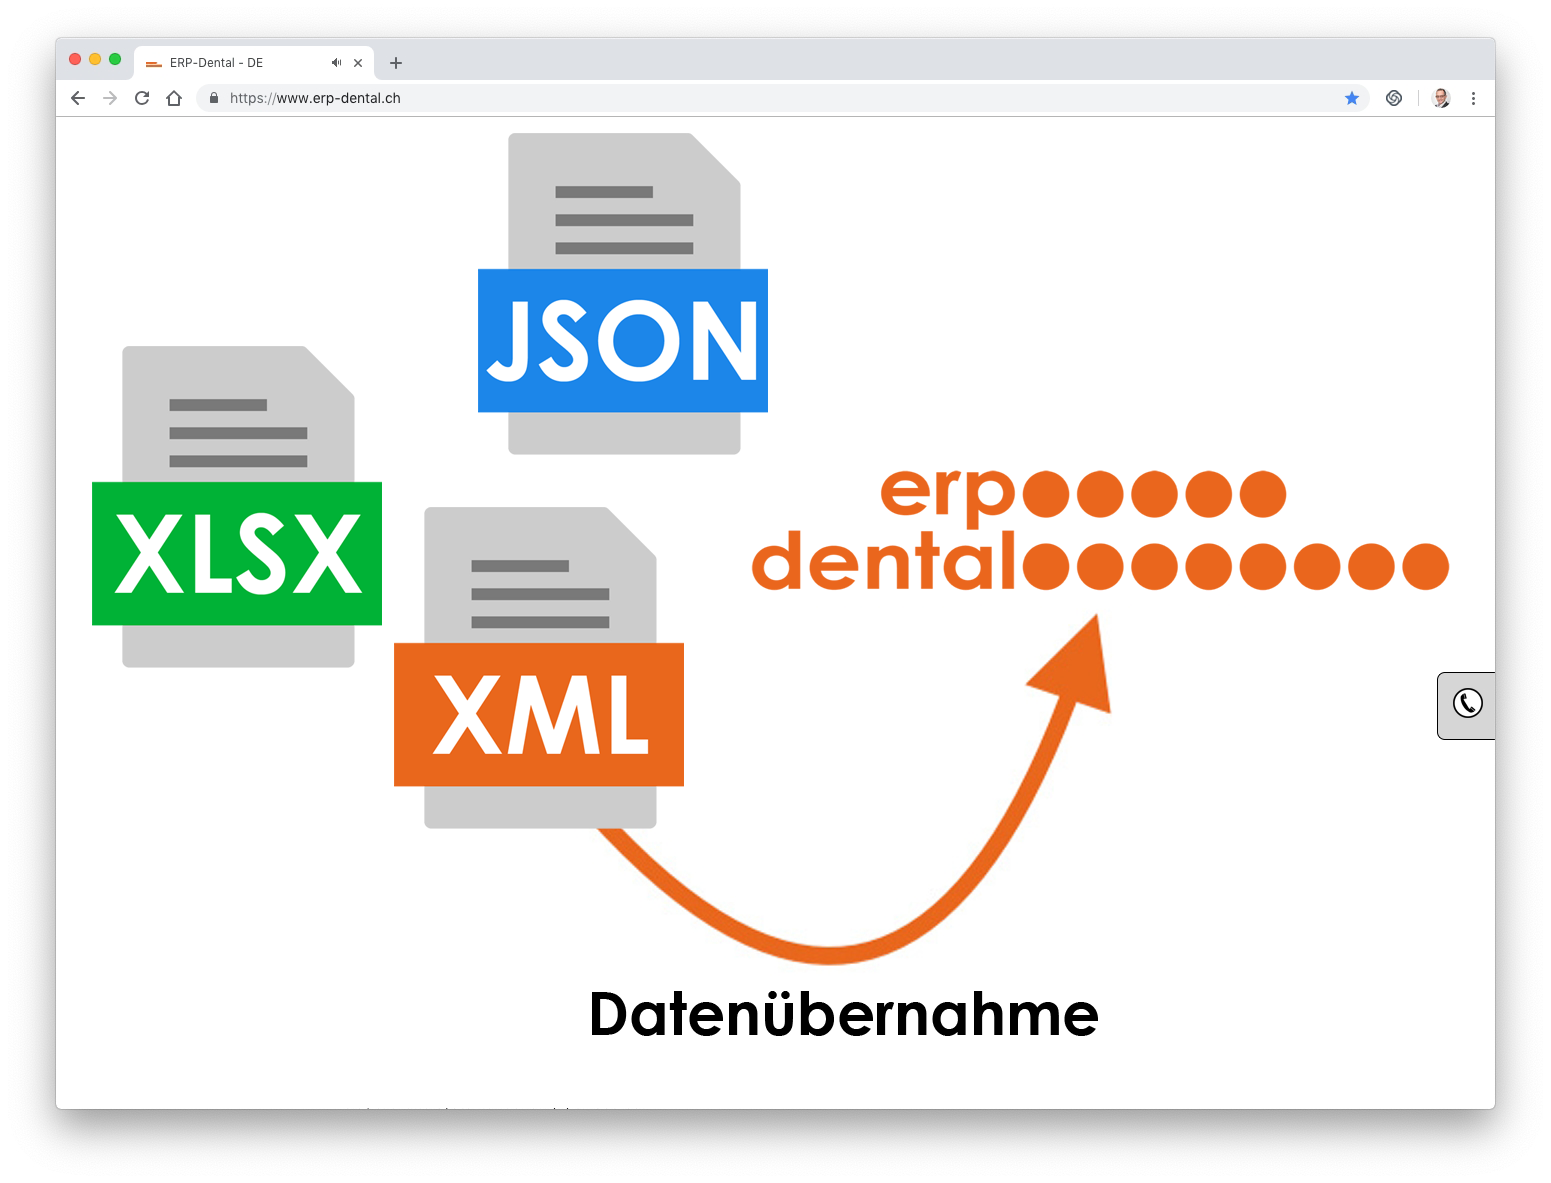This screenshot has width=1551, height=1183.
Task: Close the window with red button
Action: (75, 59)
